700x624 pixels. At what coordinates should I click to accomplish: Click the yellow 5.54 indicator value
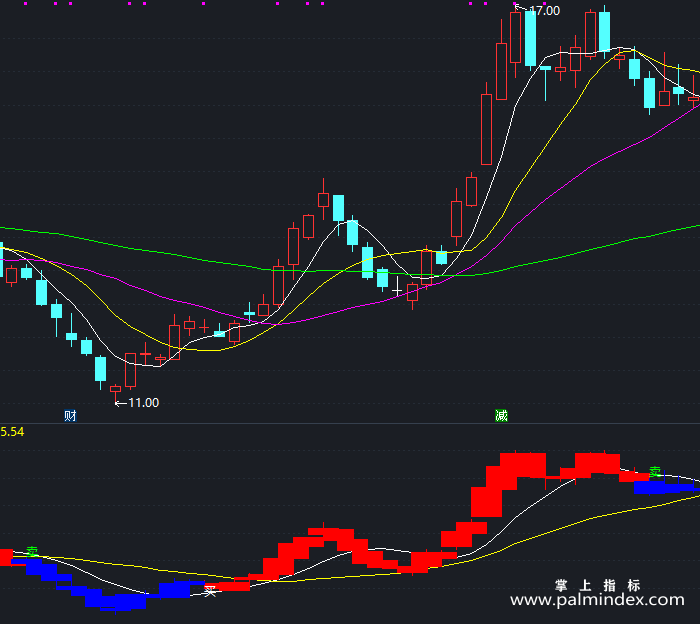coord(12,432)
